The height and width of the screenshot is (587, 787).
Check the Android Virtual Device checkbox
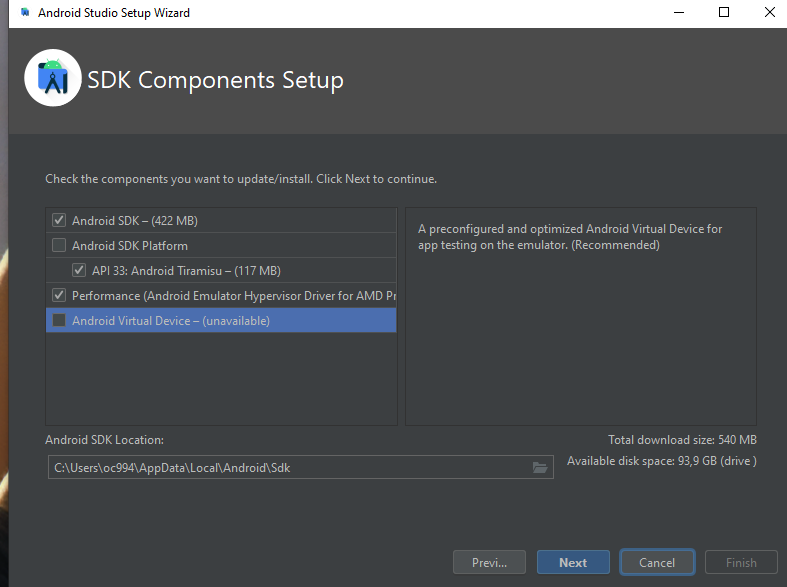pos(59,320)
